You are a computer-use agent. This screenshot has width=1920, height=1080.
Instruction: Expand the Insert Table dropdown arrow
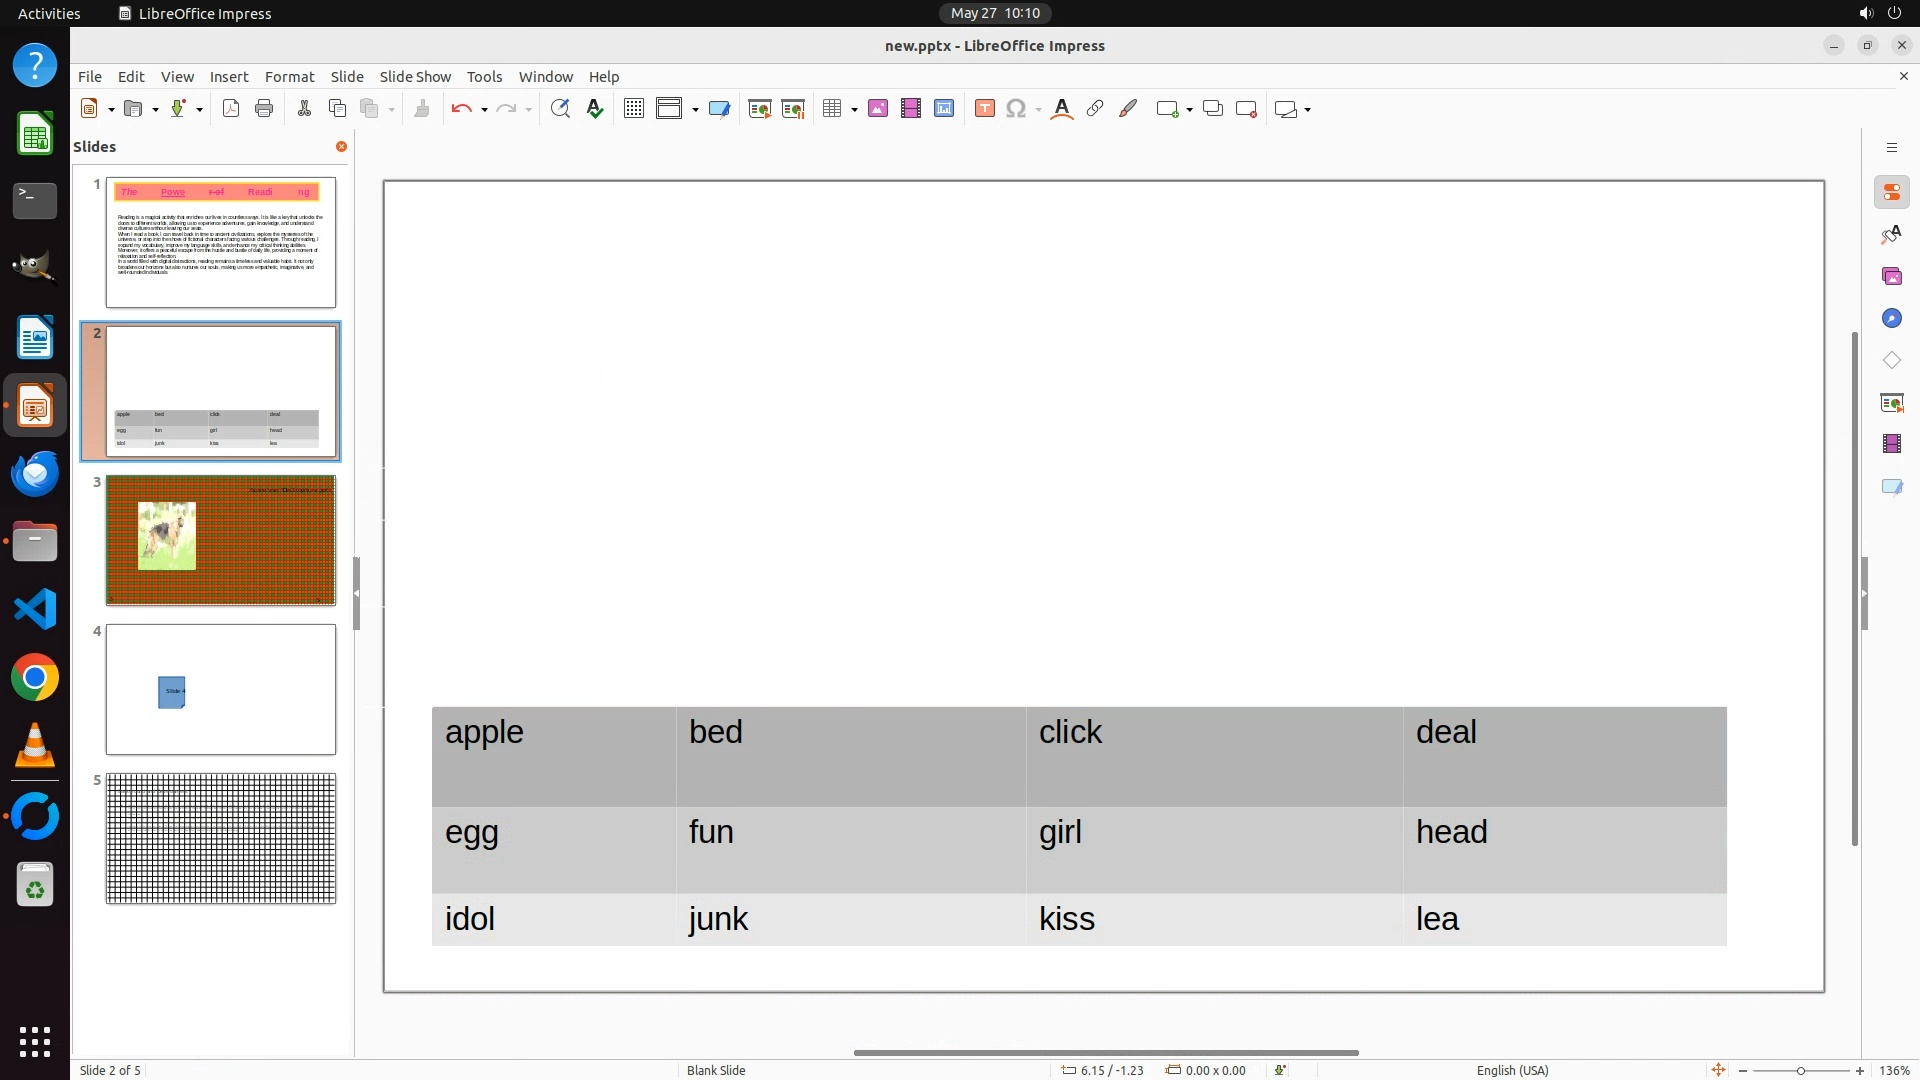(854, 110)
